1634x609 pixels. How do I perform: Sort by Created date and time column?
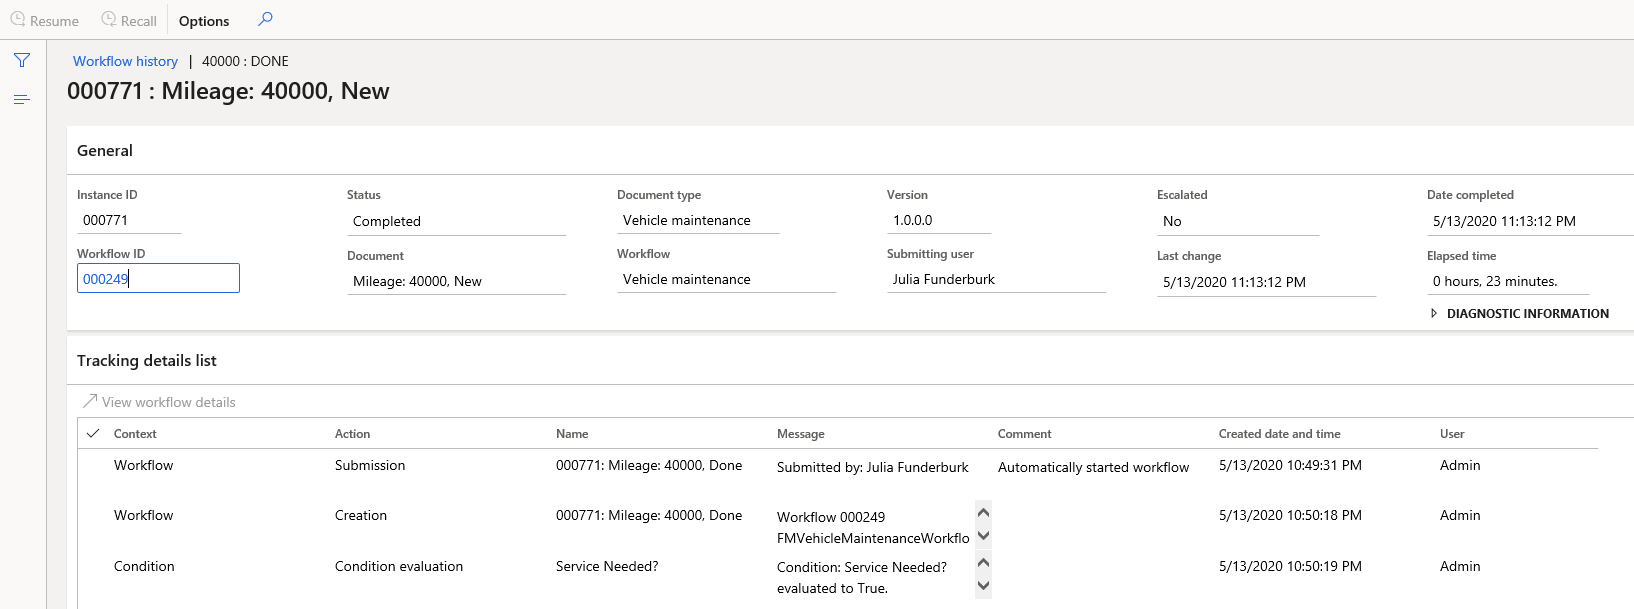pos(1279,434)
